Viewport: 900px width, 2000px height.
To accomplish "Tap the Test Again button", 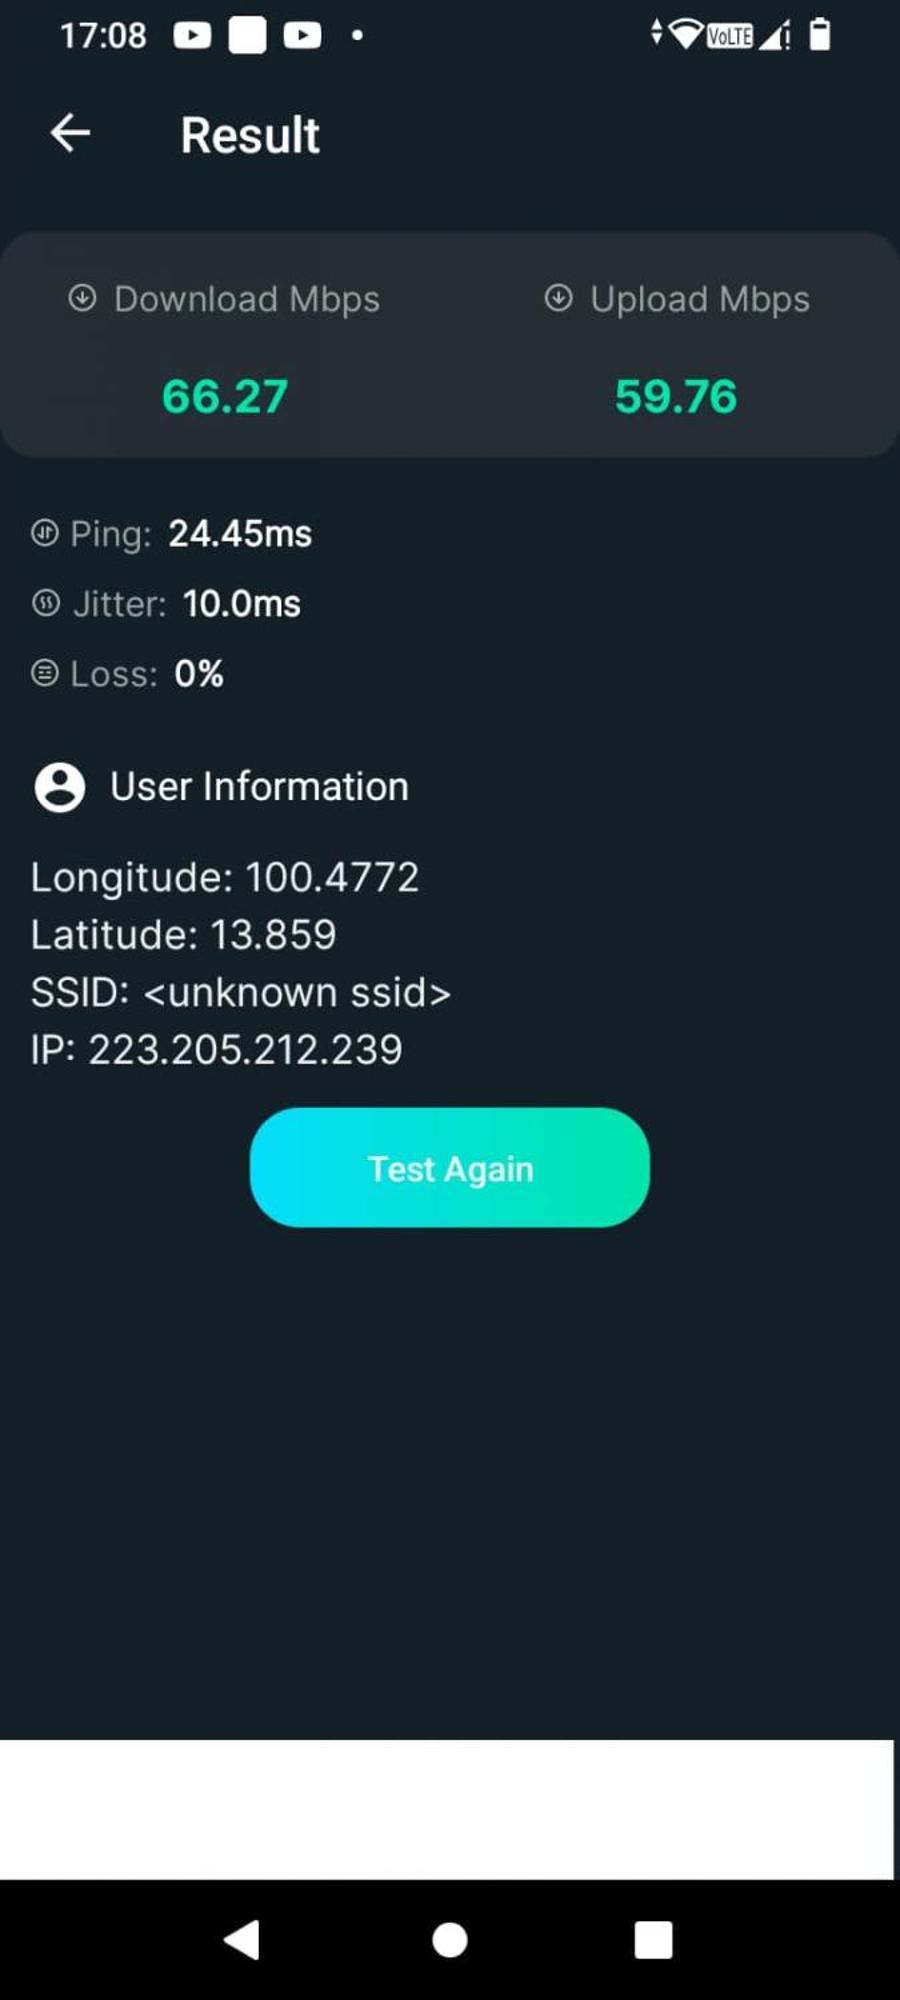I will tap(450, 1167).
